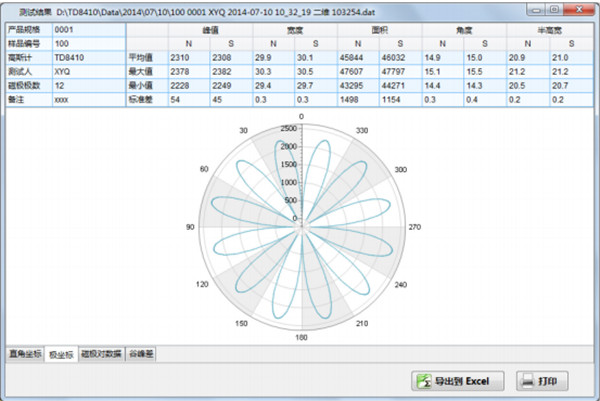This screenshot has width=600, height=401.
Task: Select the 面积 column header
Action: pyautogui.click(x=380, y=30)
